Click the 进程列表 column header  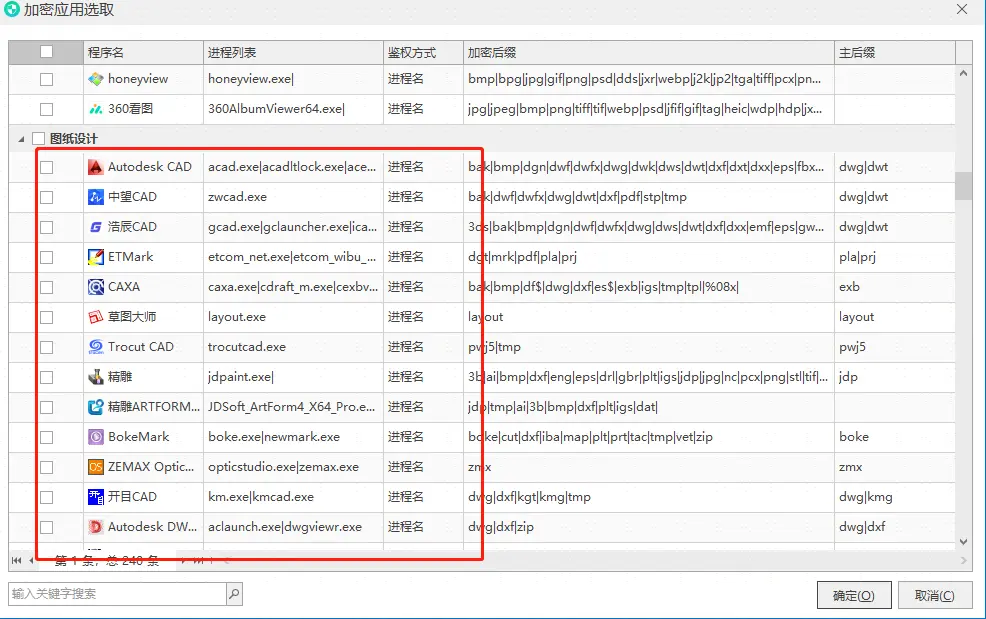click(293, 52)
